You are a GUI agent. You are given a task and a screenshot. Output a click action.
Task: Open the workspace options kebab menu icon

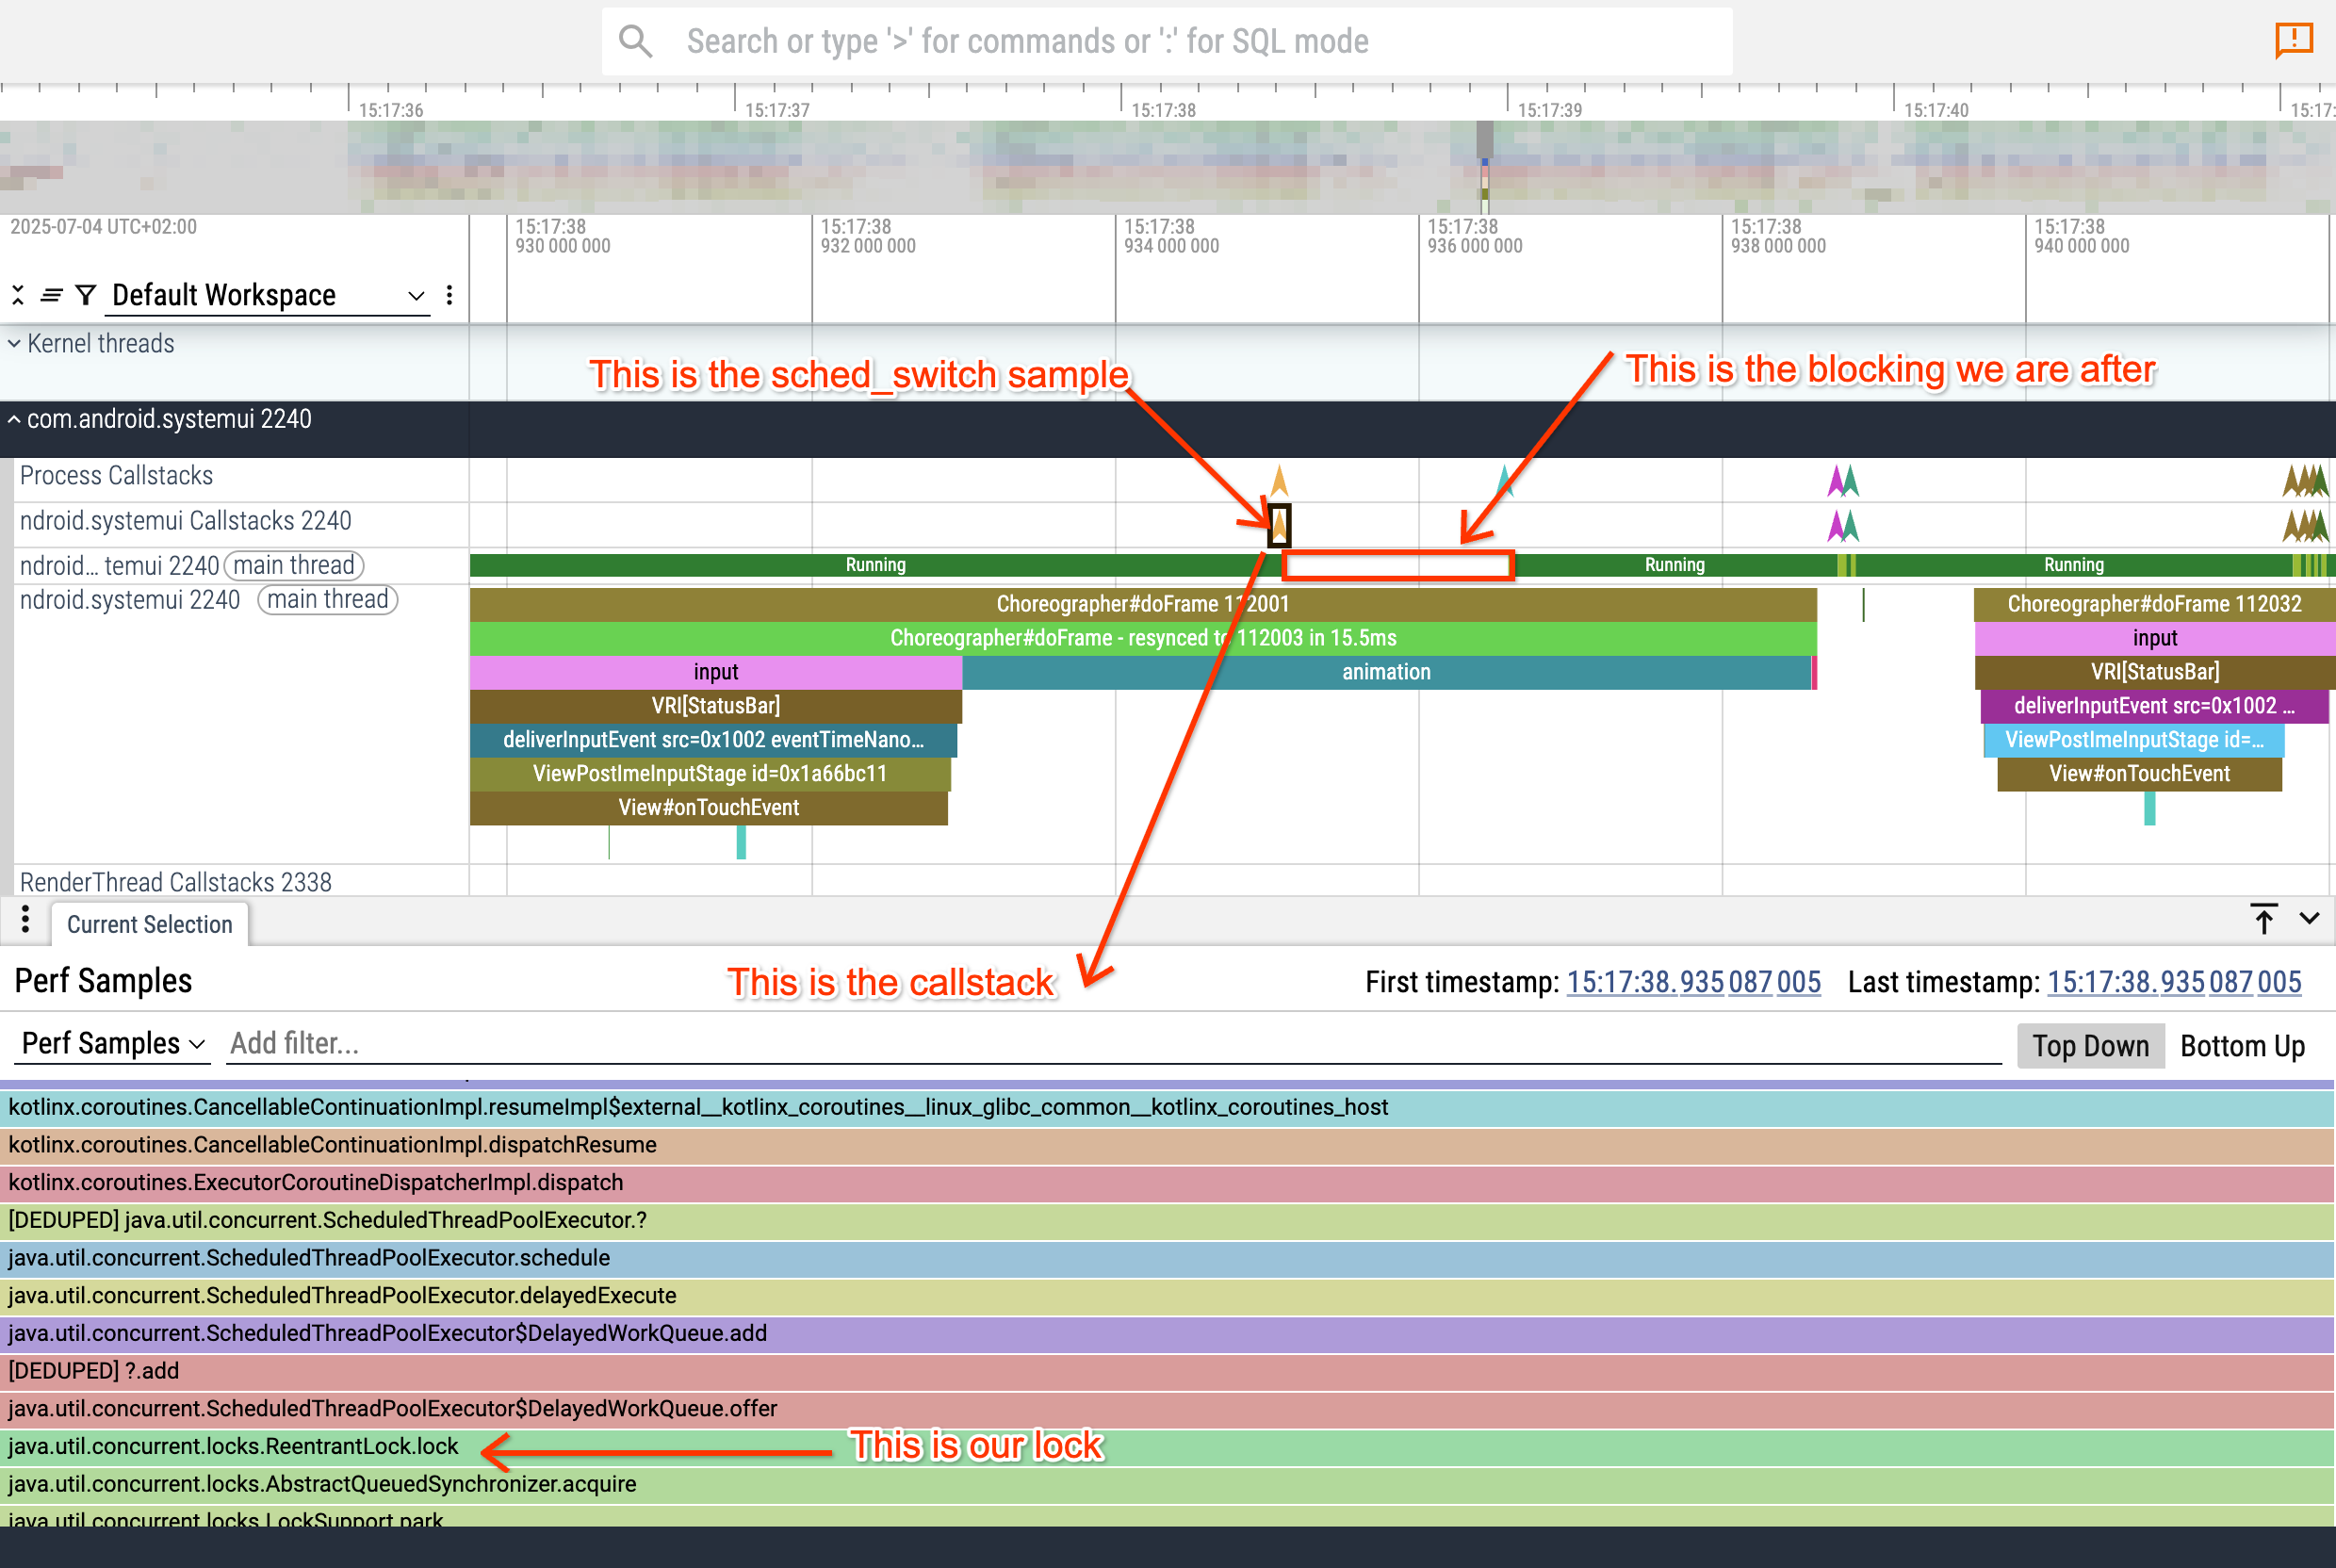tap(452, 295)
